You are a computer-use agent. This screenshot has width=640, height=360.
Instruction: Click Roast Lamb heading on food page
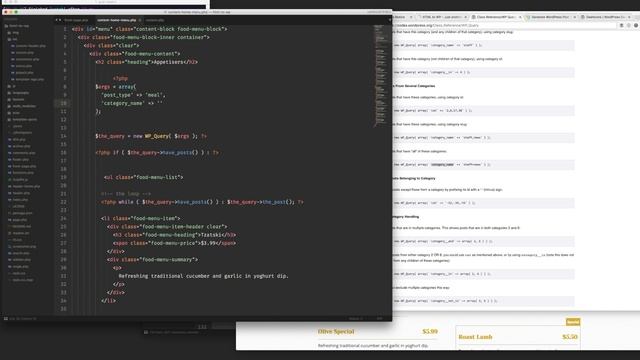point(475,337)
